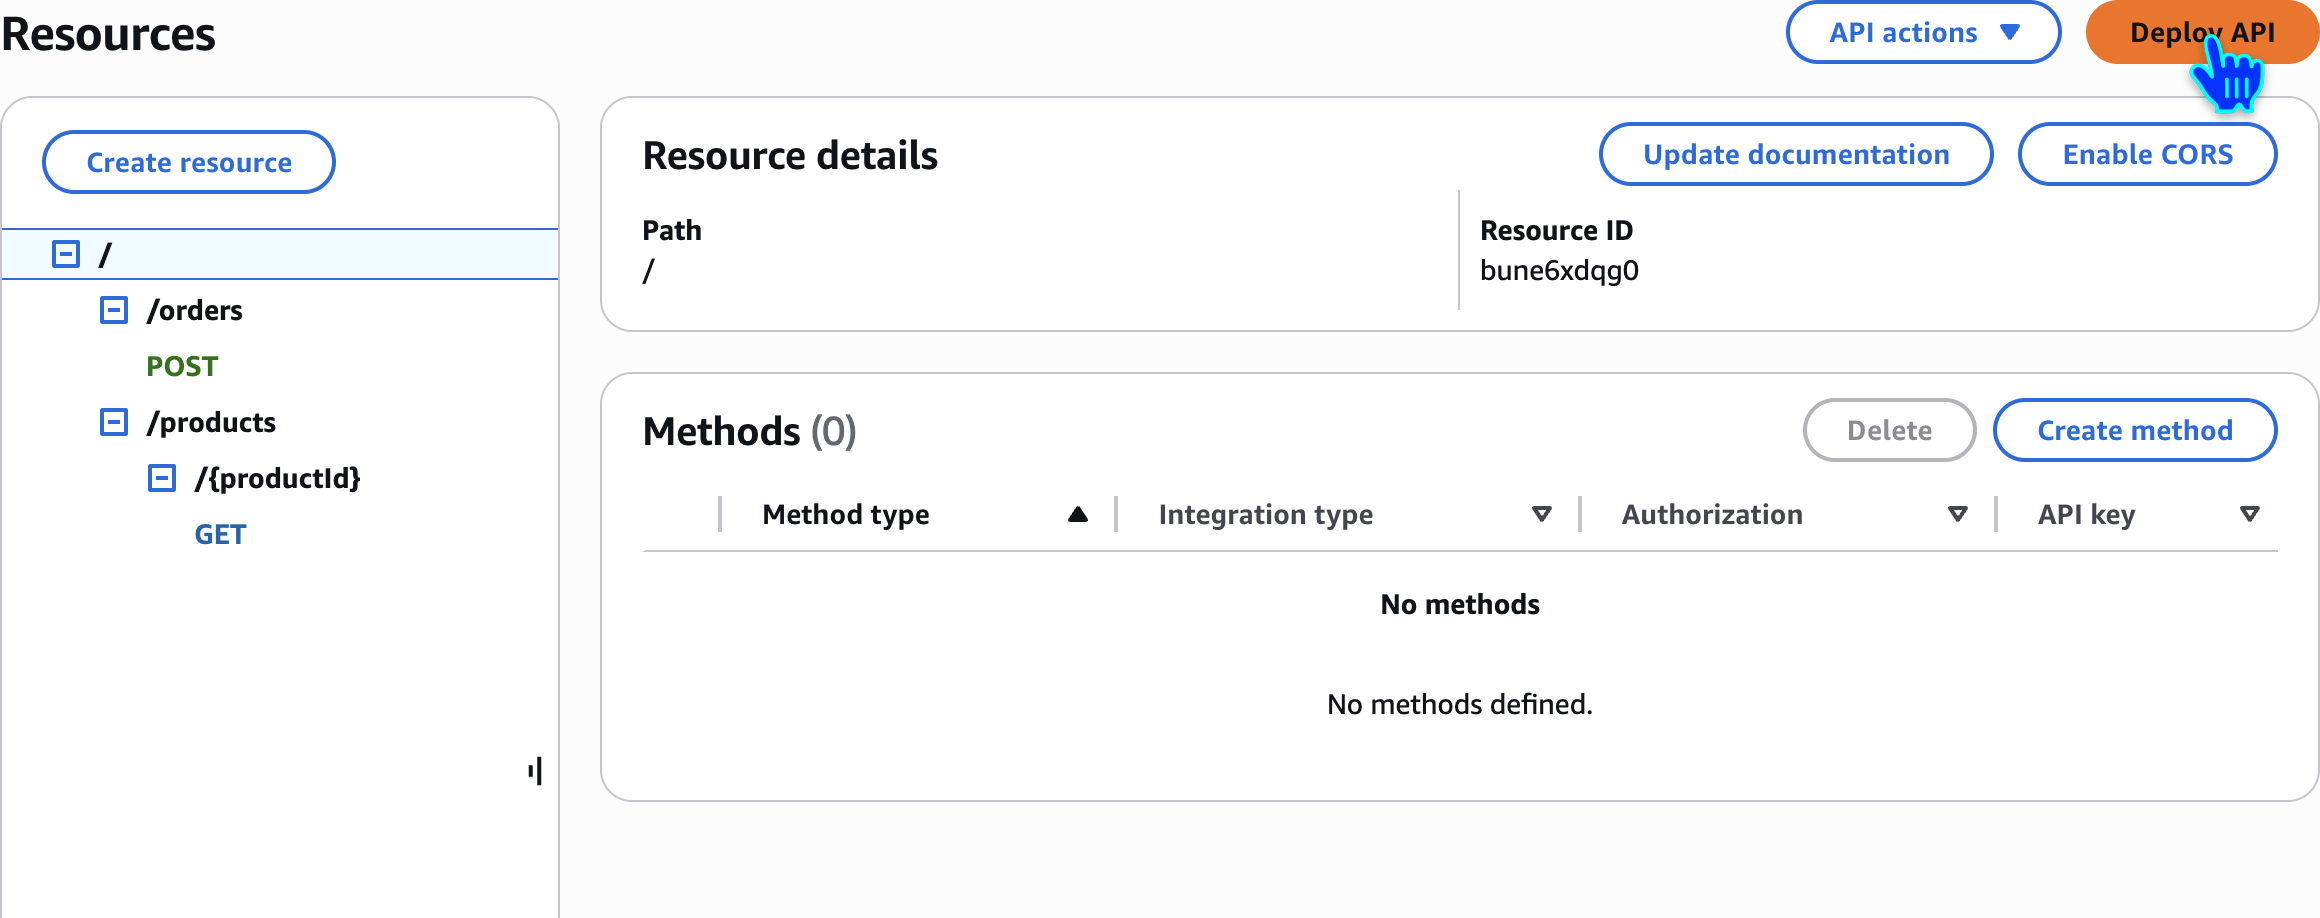Select the /products resource
Image resolution: width=2320 pixels, height=918 pixels.
point(211,422)
